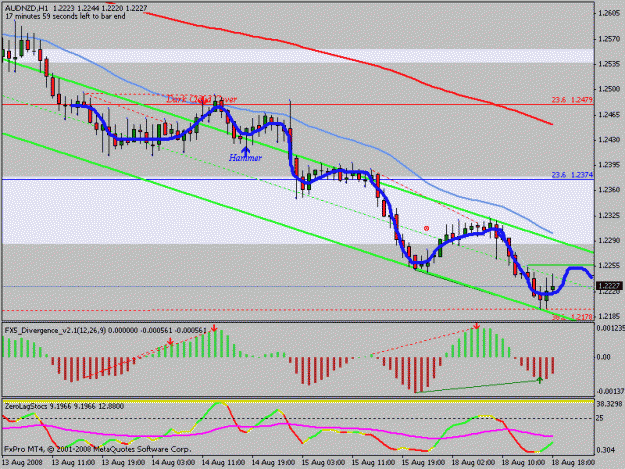The height and width of the screenshot is (469, 625).
Task: Click the 0.304 stochastic scale value
Action: click(x=605, y=450)
